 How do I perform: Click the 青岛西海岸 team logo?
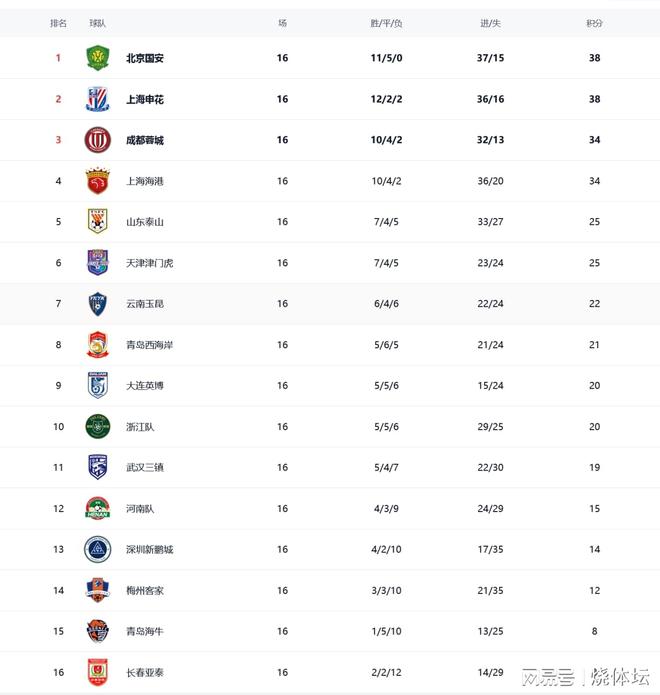click(97, 345)
